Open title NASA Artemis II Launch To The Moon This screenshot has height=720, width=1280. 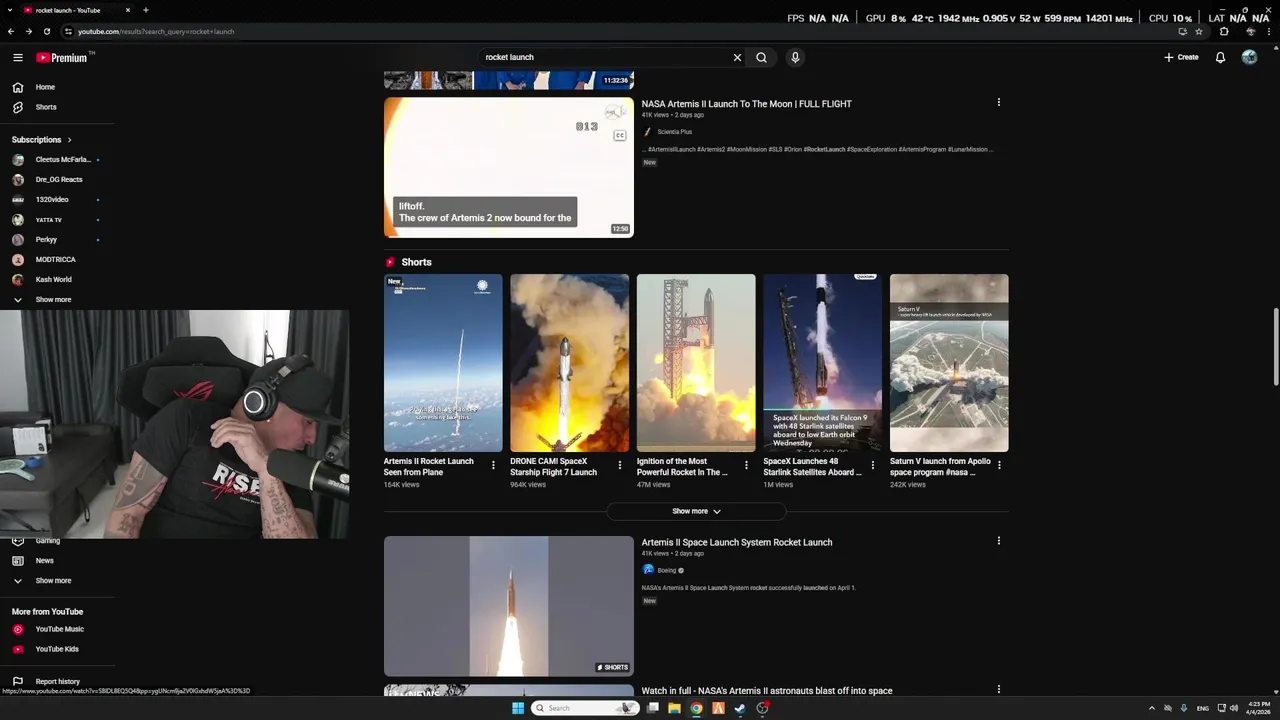[x=746, y=104]
